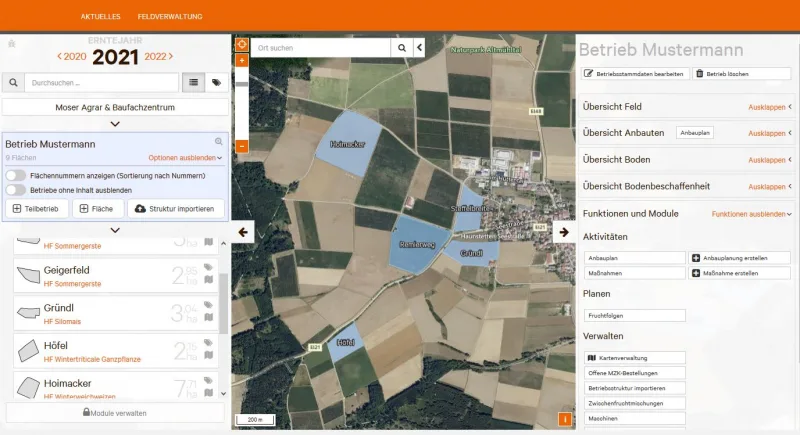Toggle Flächennummern anzeigen switch
This screenshot has height=435, width=800.
pyautogui.click(x=16, y=175)
